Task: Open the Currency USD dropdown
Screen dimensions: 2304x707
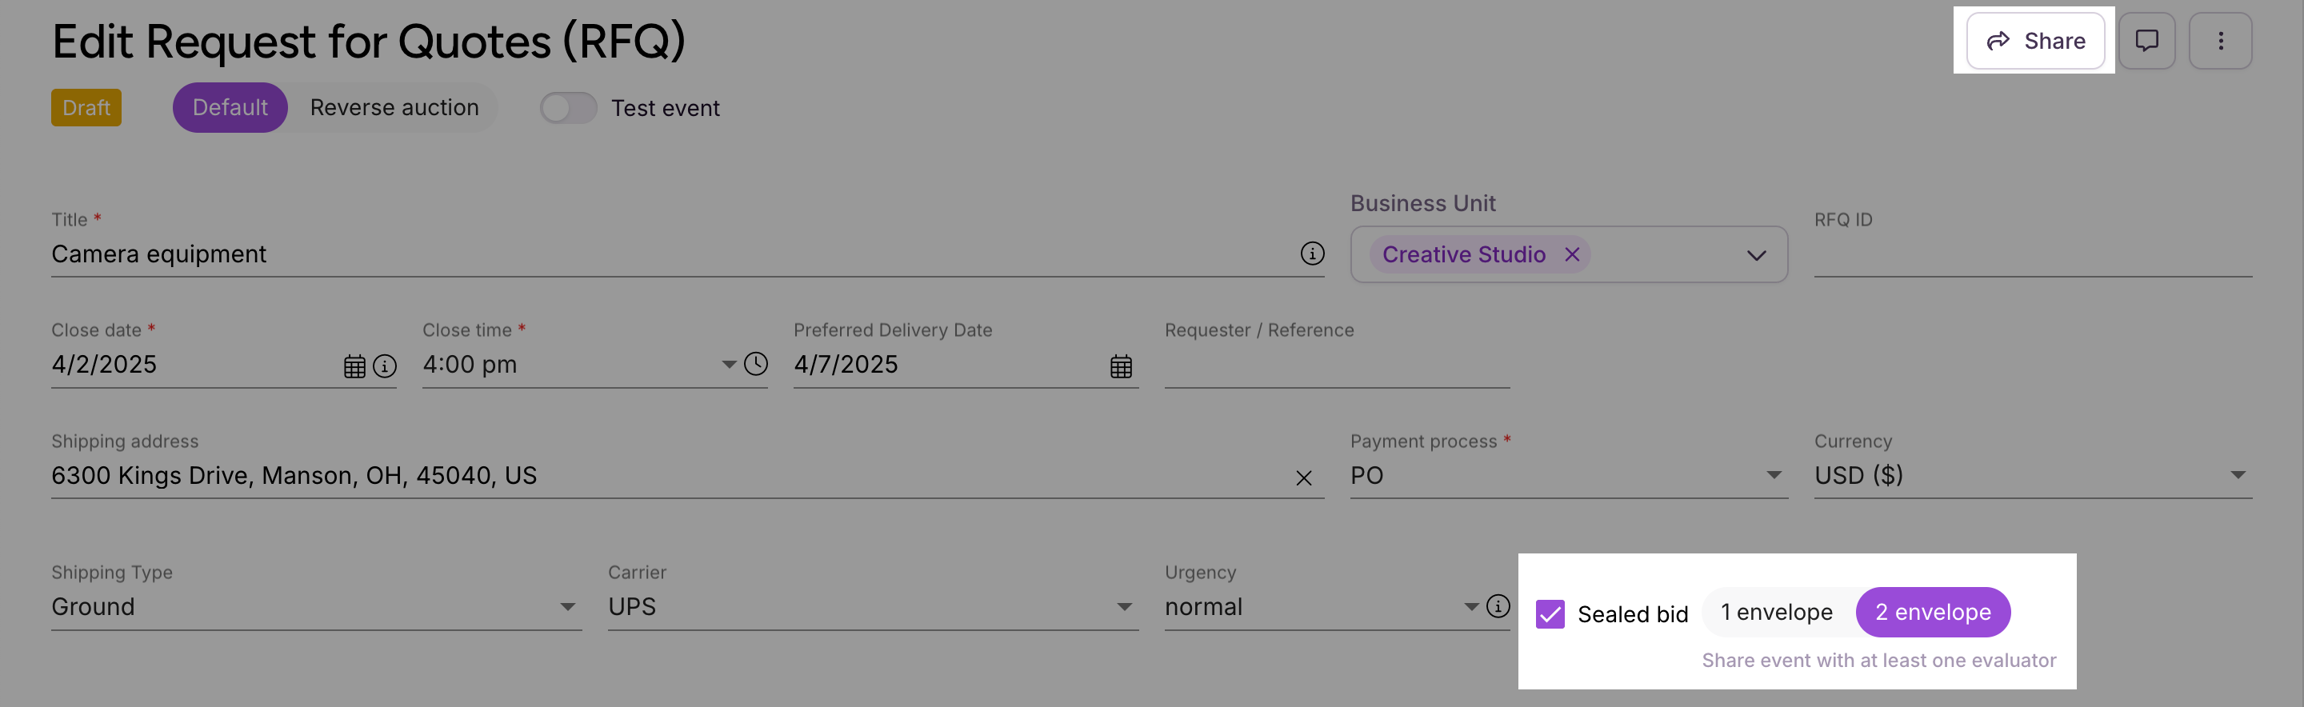Action: [x=2237, y=476]
